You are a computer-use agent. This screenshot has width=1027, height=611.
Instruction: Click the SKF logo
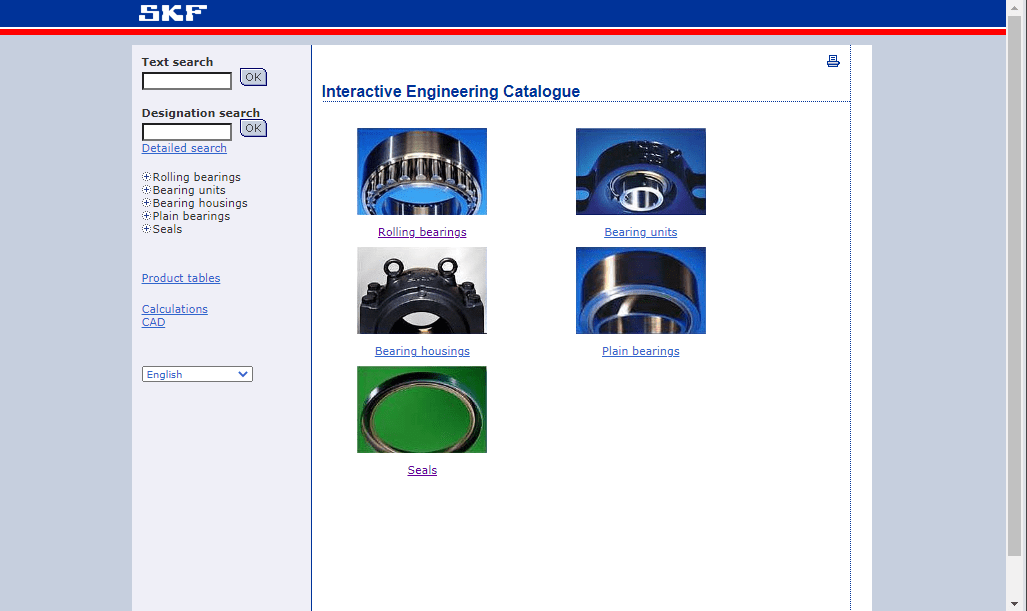click(x=173, y=13)
